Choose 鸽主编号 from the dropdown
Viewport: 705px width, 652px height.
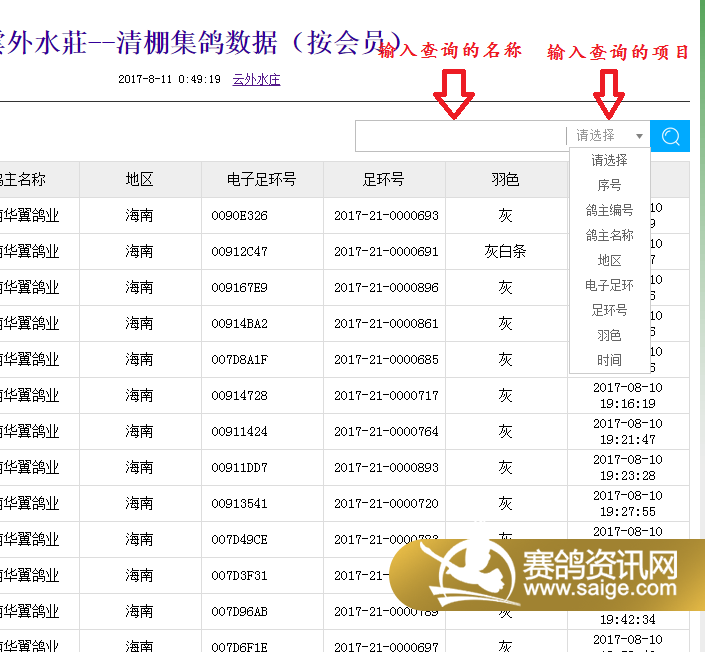(x=609, y=210)
